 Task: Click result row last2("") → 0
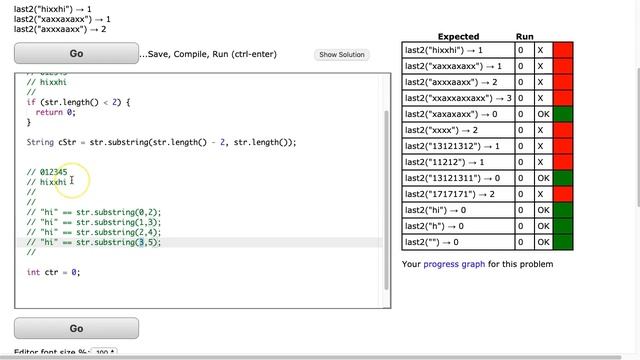[487, 242]
